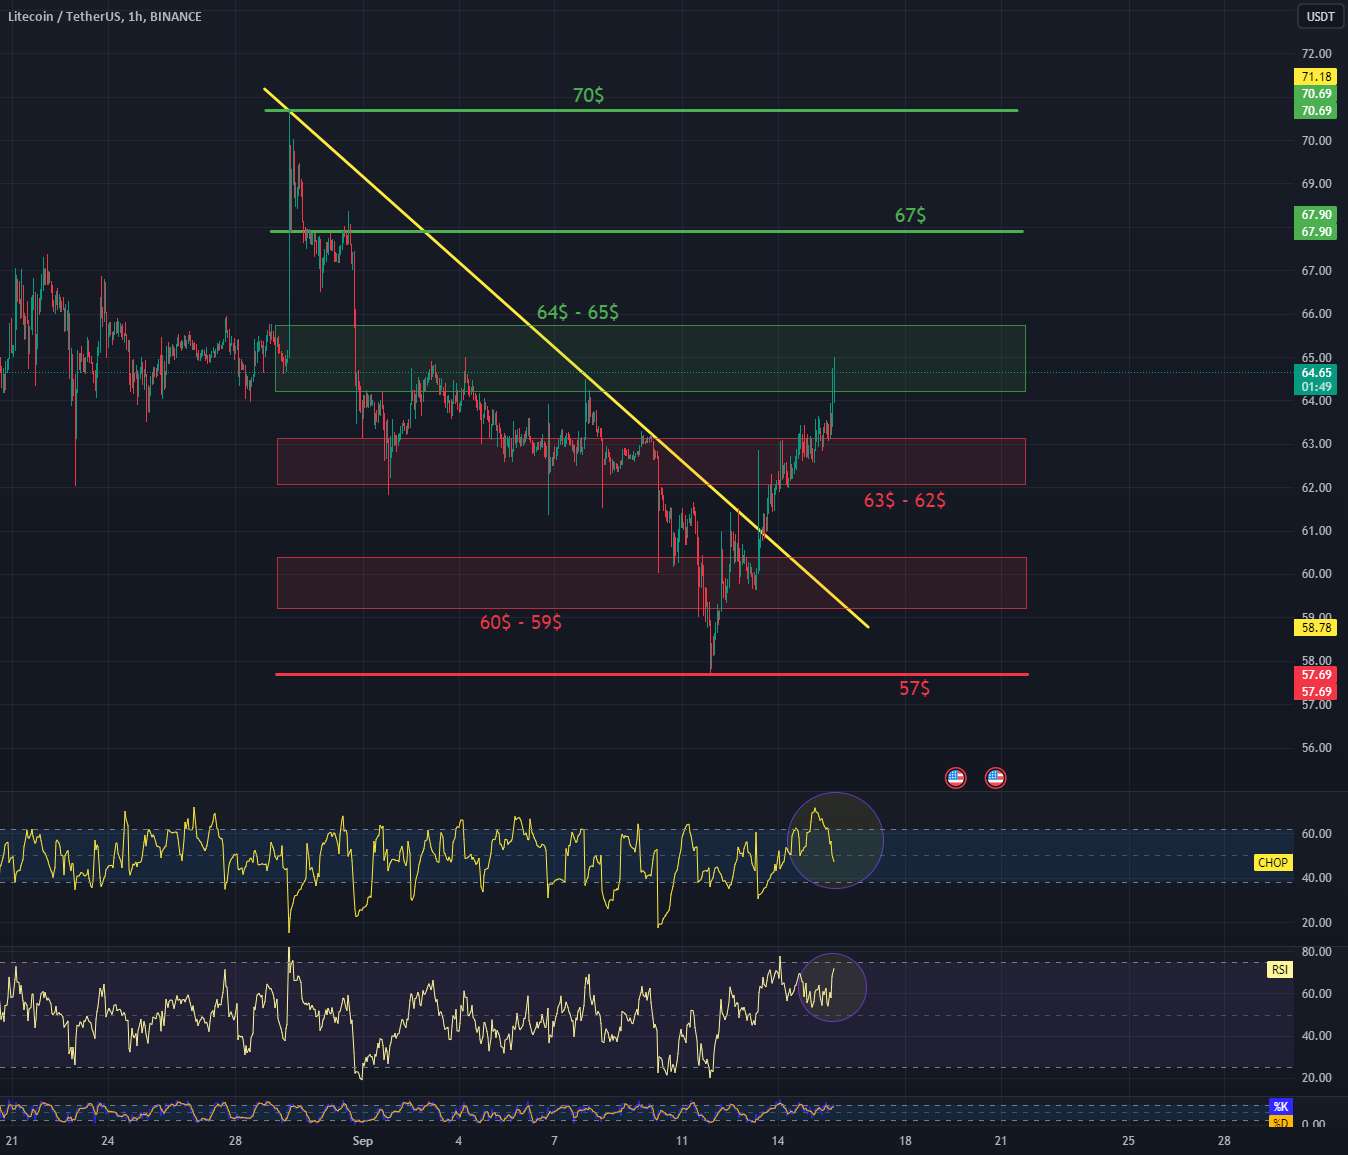Viewport: 1348px width, 1155px height.
Task: Click the 'Sep' date axis label
Action: point(362,1141)
